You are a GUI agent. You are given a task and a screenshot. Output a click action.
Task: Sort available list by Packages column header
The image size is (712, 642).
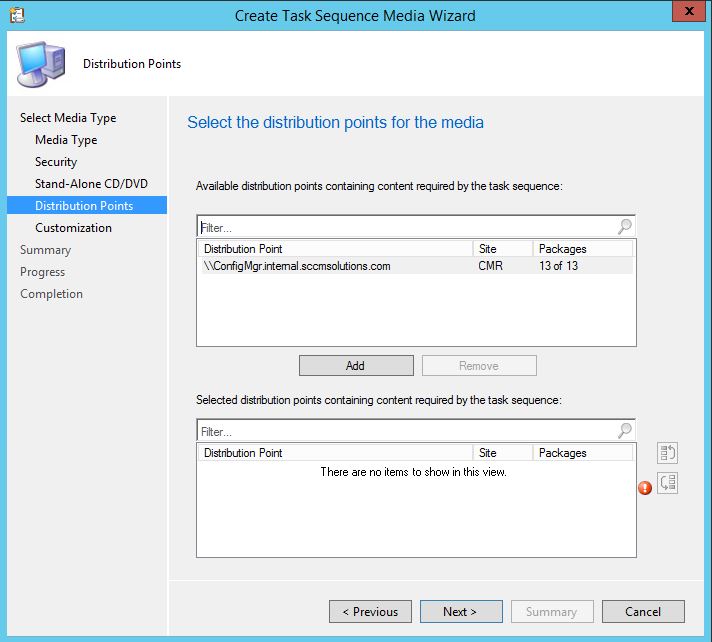pyautogui.click(x=582, y=249)
